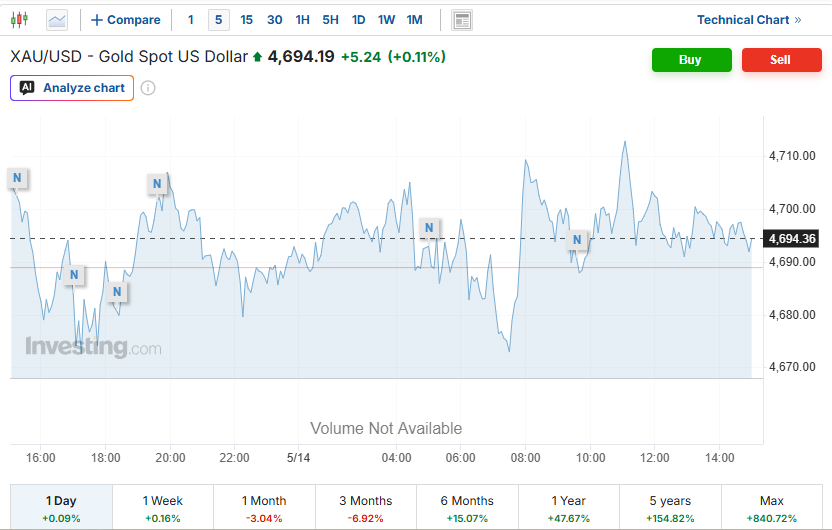
Task: Click the 12:00 time axis label
Action: [x=654, y=458]
